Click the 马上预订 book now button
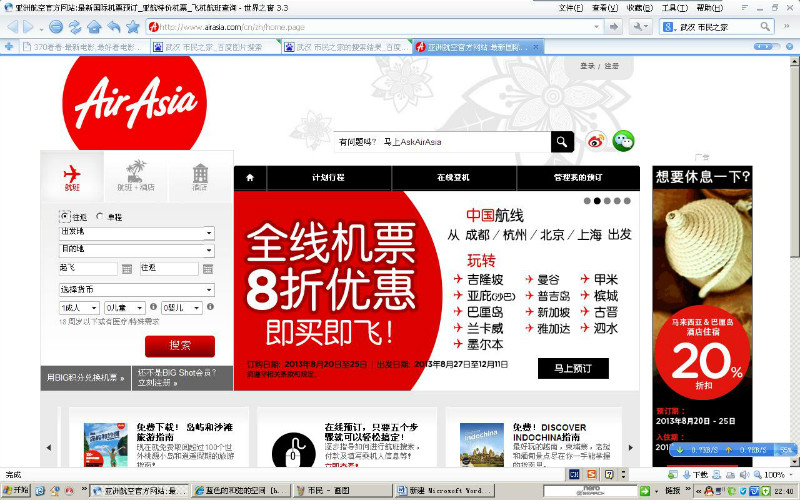 [x=573, y=368]
